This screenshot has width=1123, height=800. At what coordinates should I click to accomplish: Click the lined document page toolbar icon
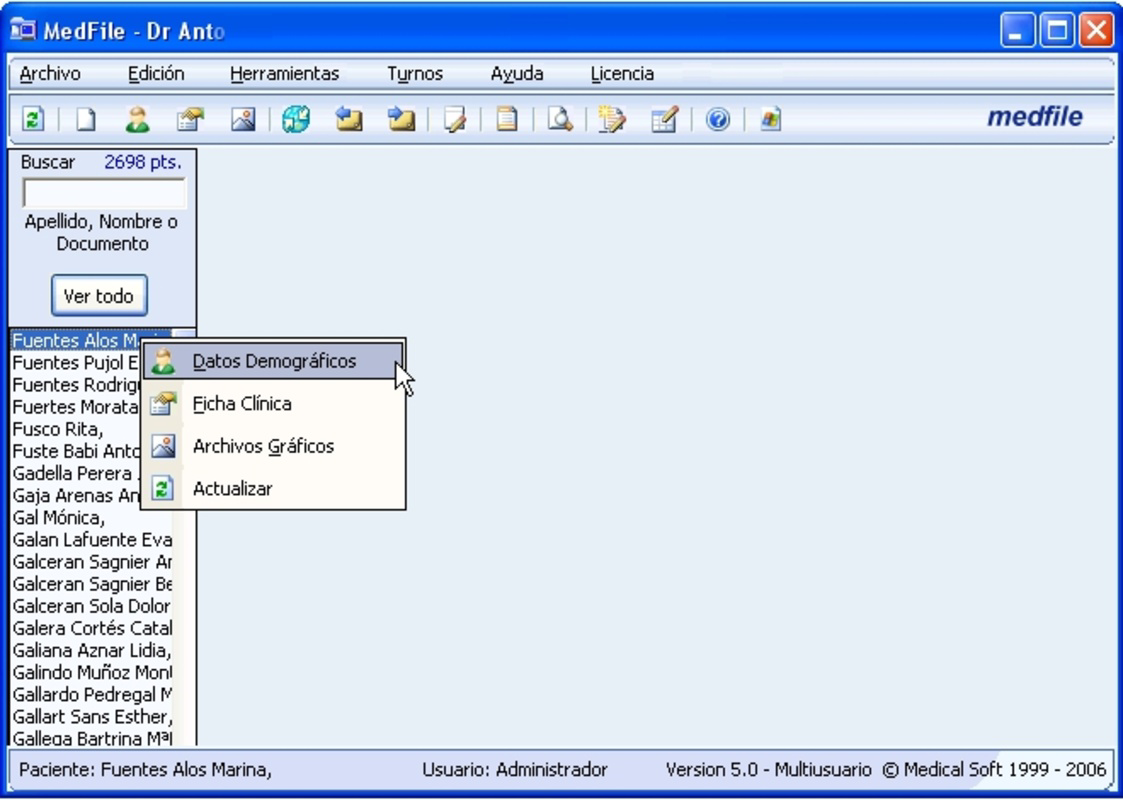[x=507, y=119]
